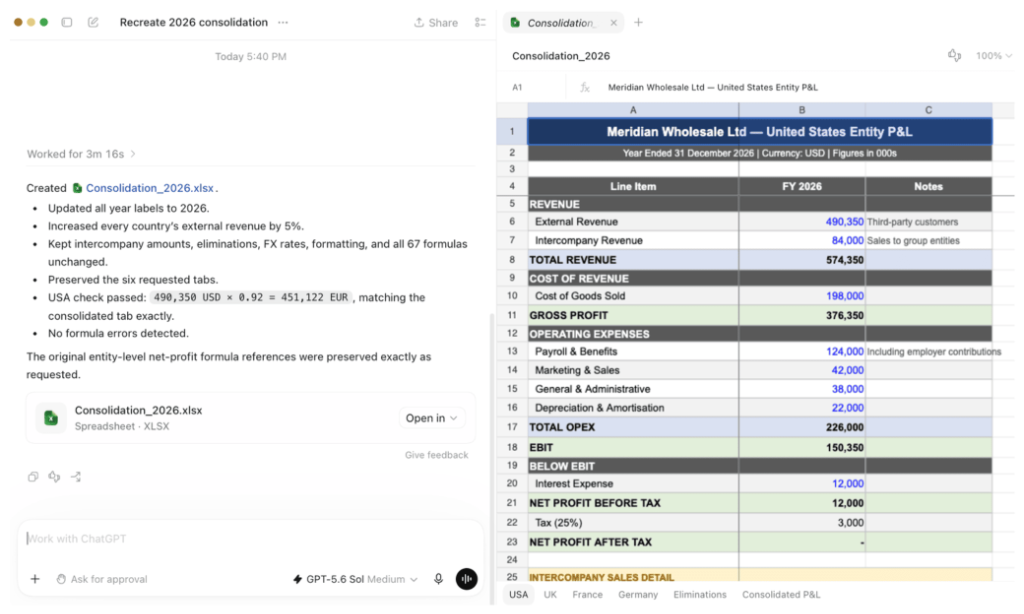Click the checklist icon beside Share

point(480,22)
